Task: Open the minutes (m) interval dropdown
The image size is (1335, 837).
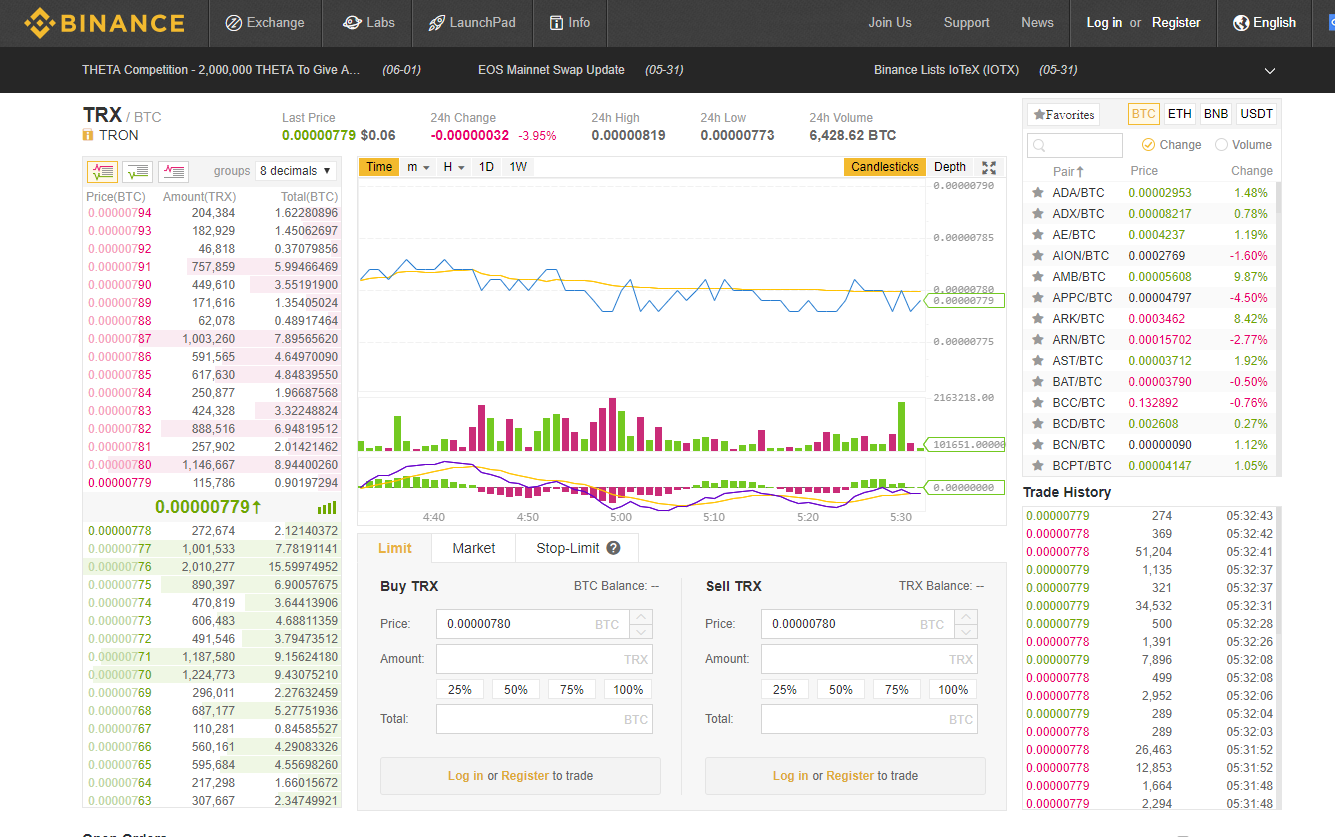Action: 418,167
